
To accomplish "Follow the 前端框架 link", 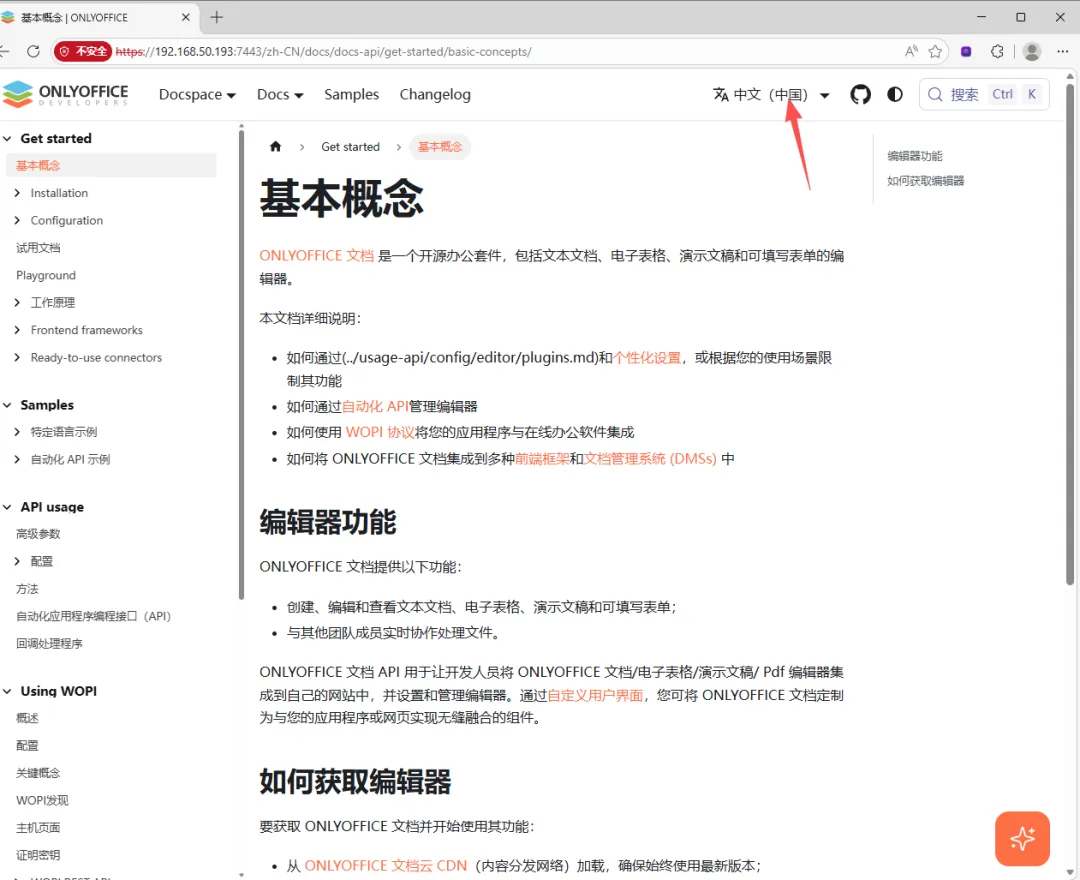I will click(542, 459).
